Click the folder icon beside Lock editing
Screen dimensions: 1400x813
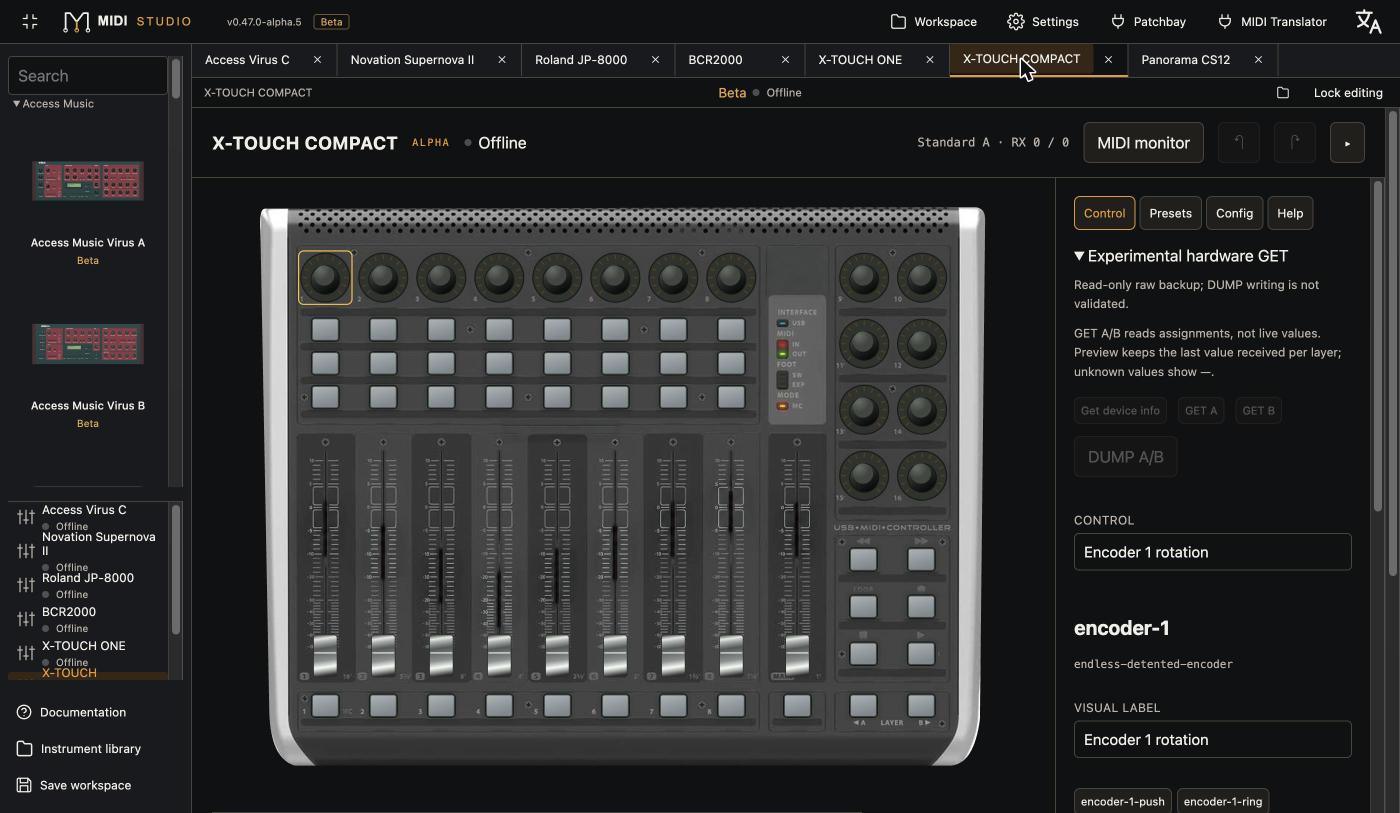pos(1283,93)
